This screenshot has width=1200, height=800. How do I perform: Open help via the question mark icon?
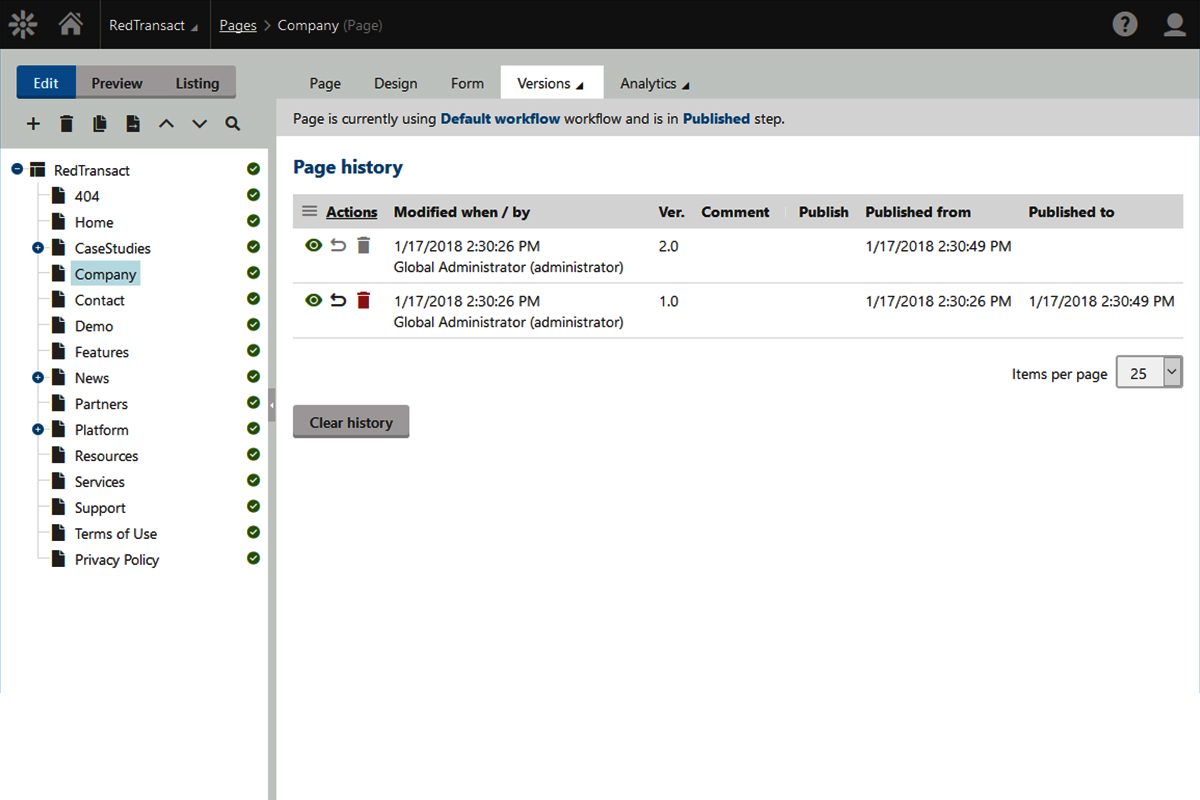click(1125, 25)
